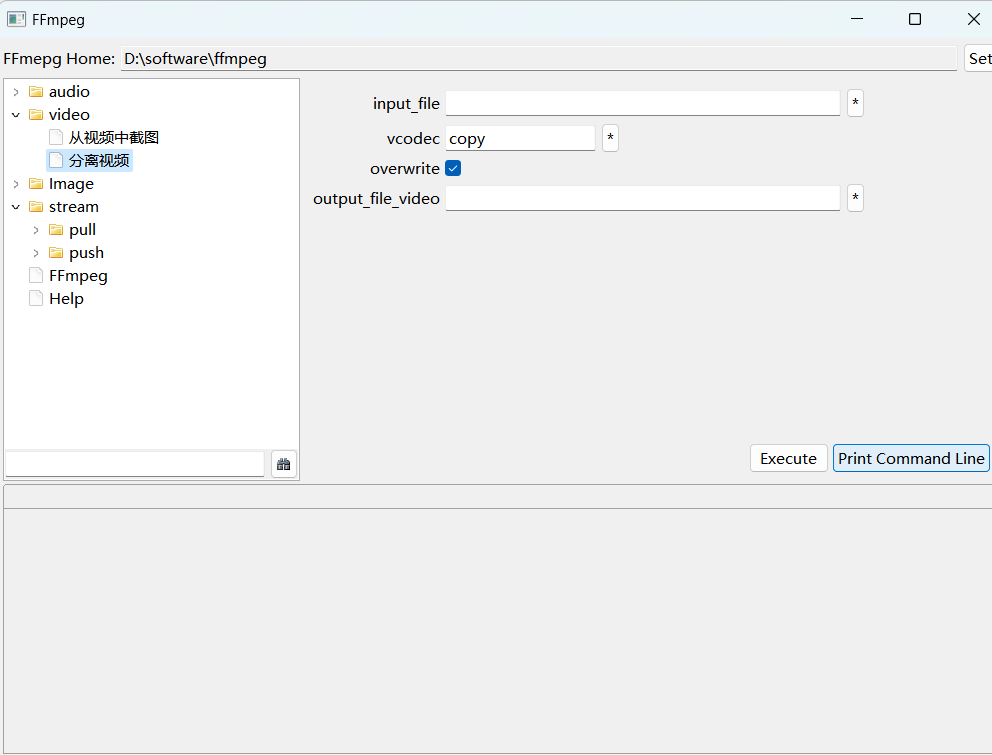Minimize the FFmpeg window
Image resolution: width=992 pixels, height=755 pixels.
[857, 19]
